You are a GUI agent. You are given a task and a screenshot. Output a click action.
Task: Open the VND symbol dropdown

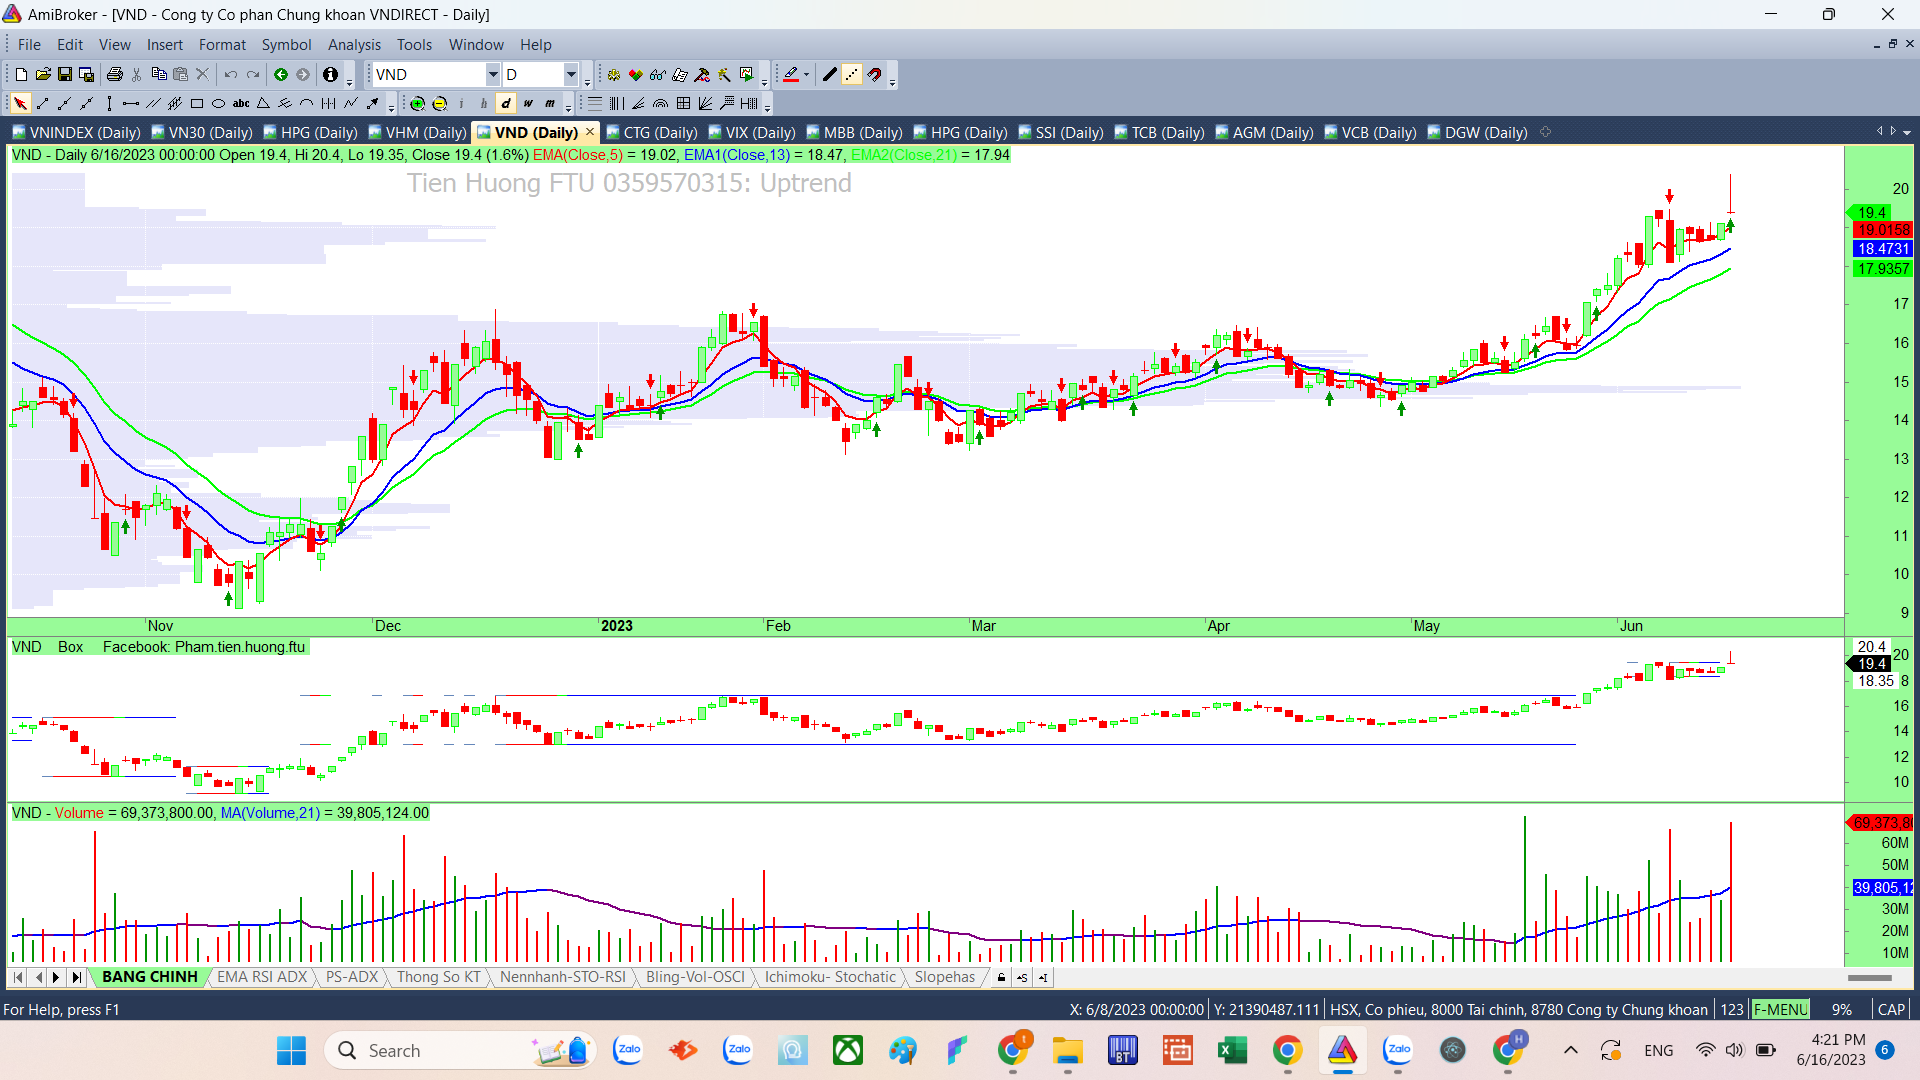point(492,75)
